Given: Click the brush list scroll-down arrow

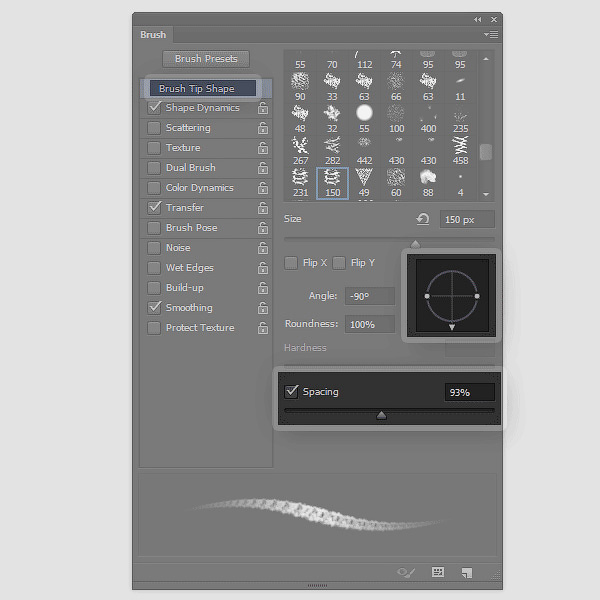Looking at the screenshot, I should click(x=486, y=194).
